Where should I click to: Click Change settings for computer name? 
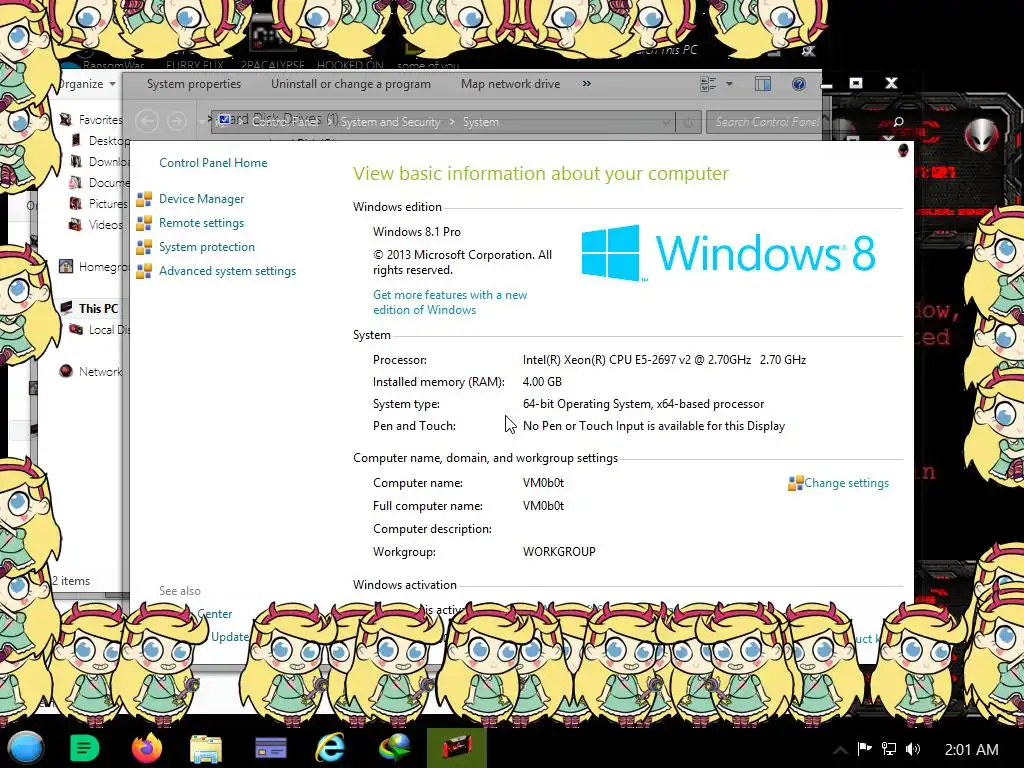tap(846, 483)
